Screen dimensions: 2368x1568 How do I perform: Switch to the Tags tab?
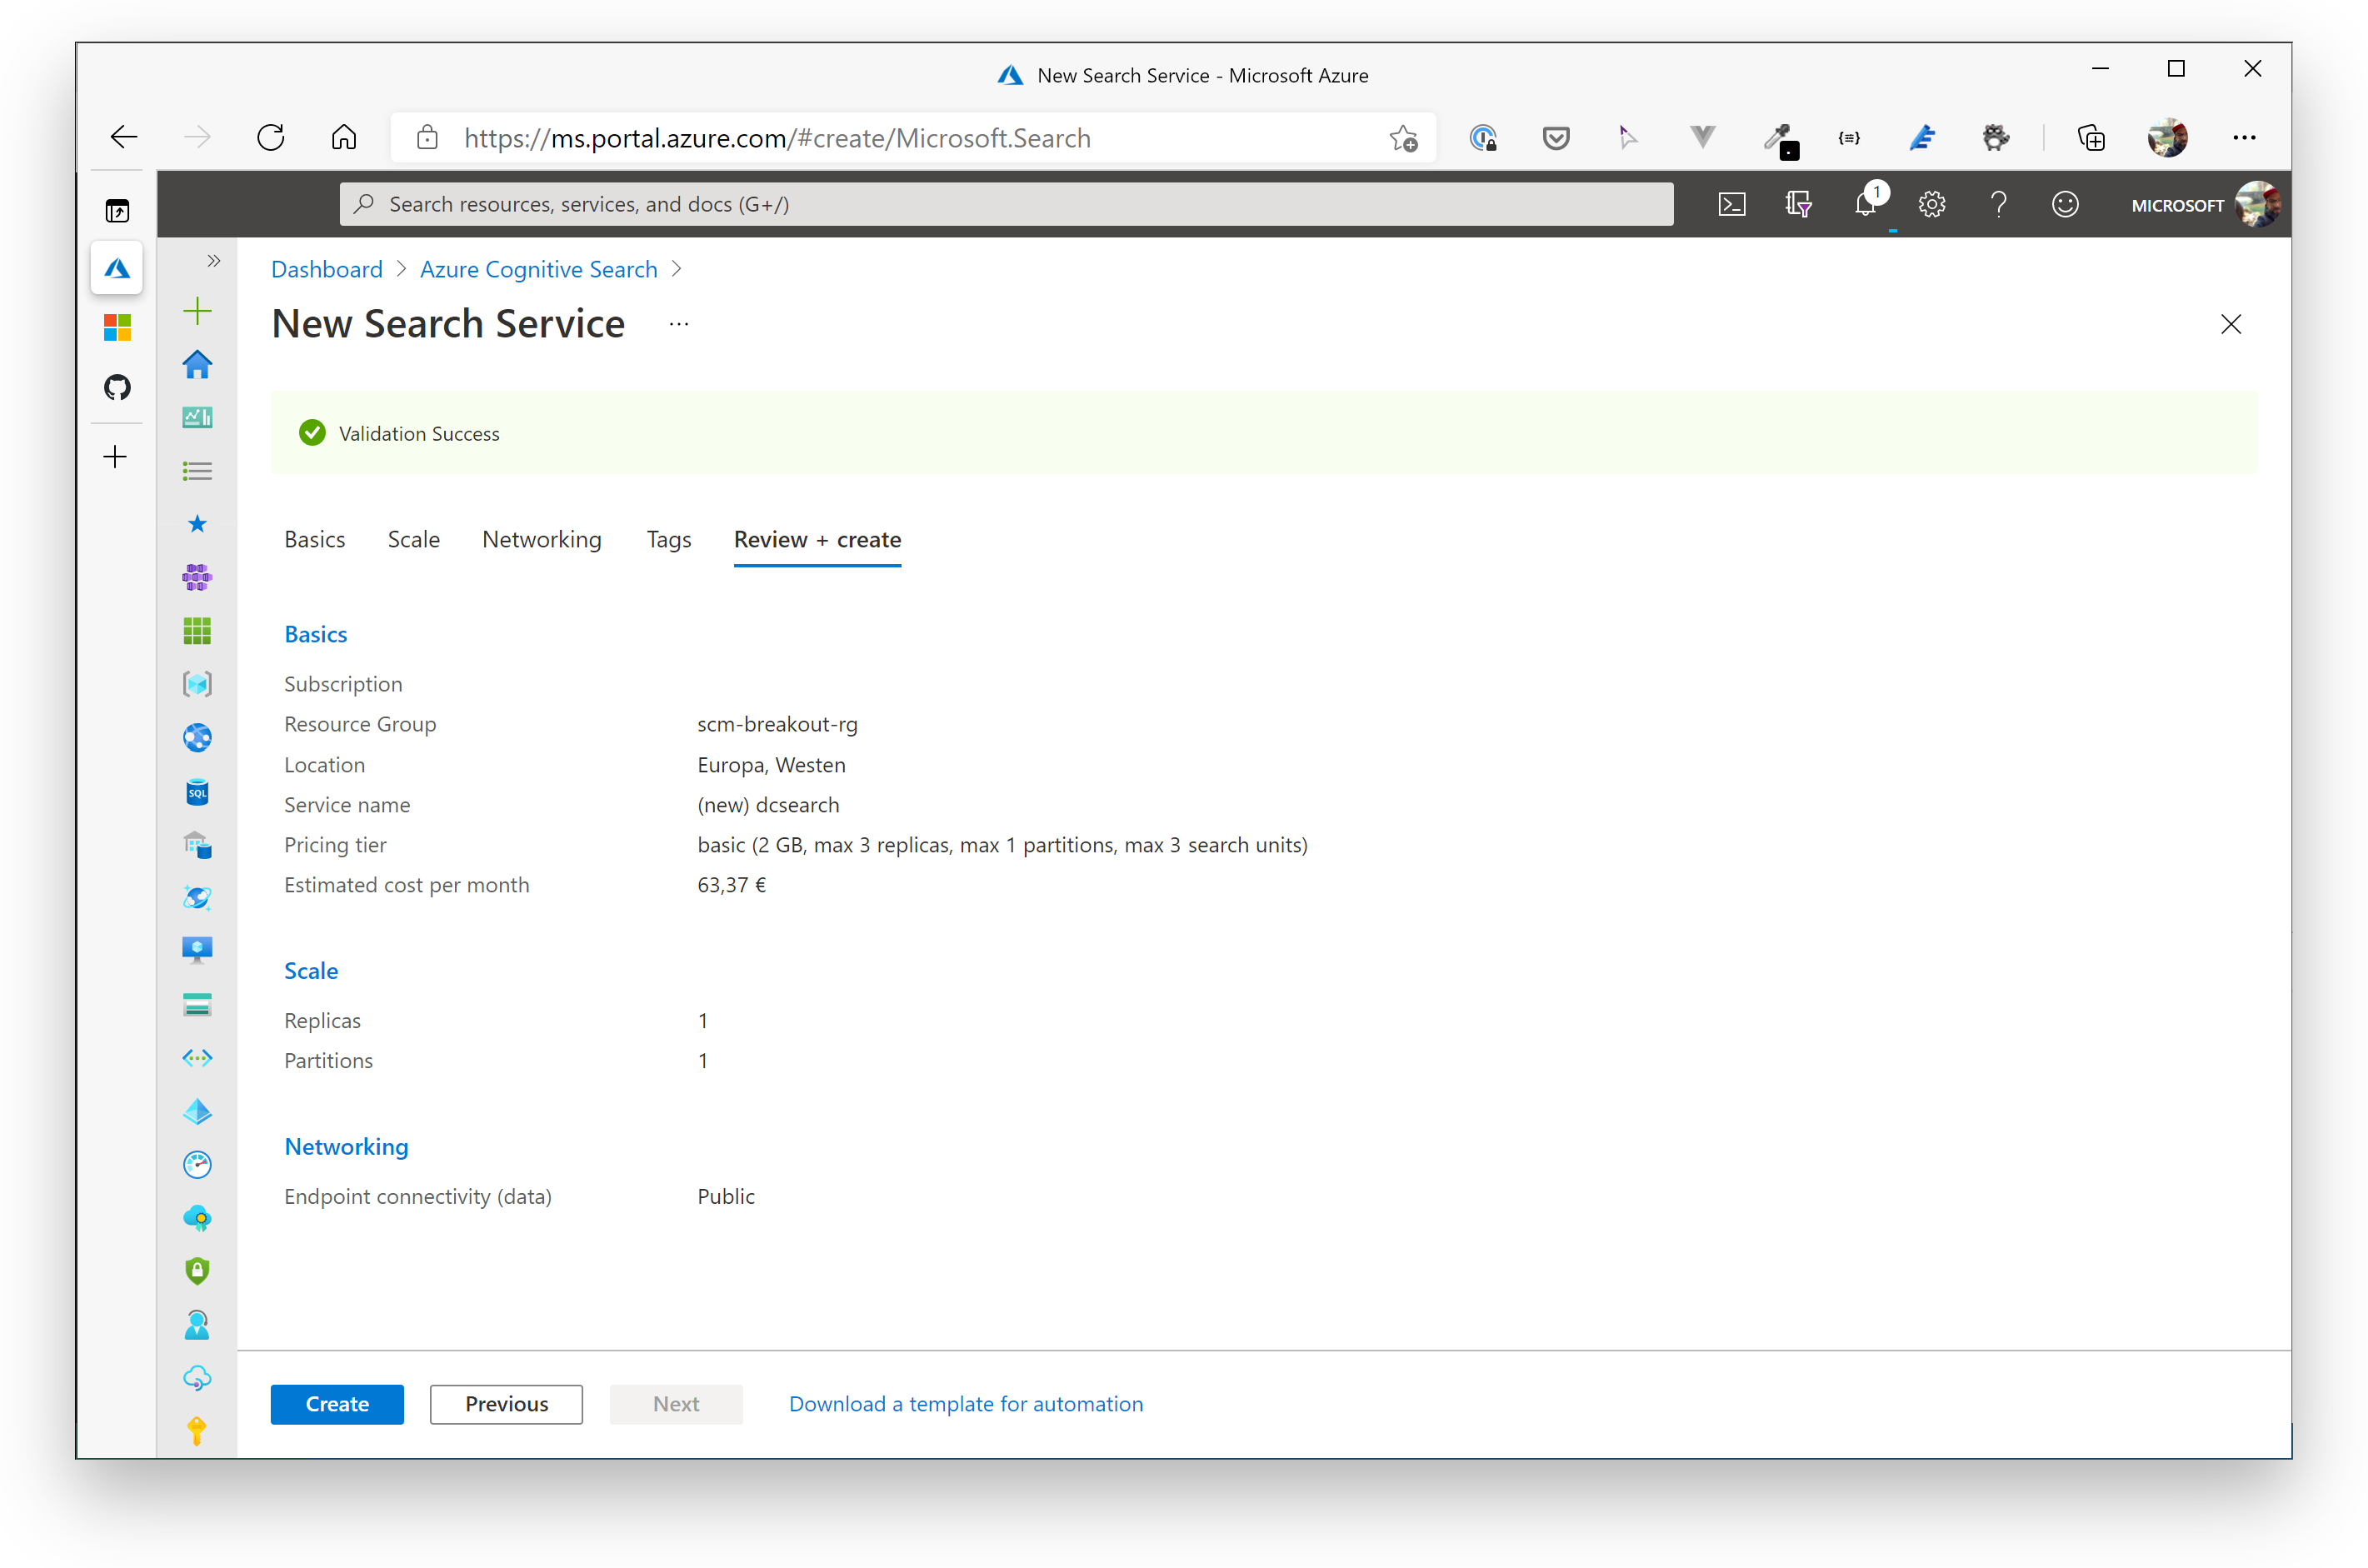[x=668, y=539]
